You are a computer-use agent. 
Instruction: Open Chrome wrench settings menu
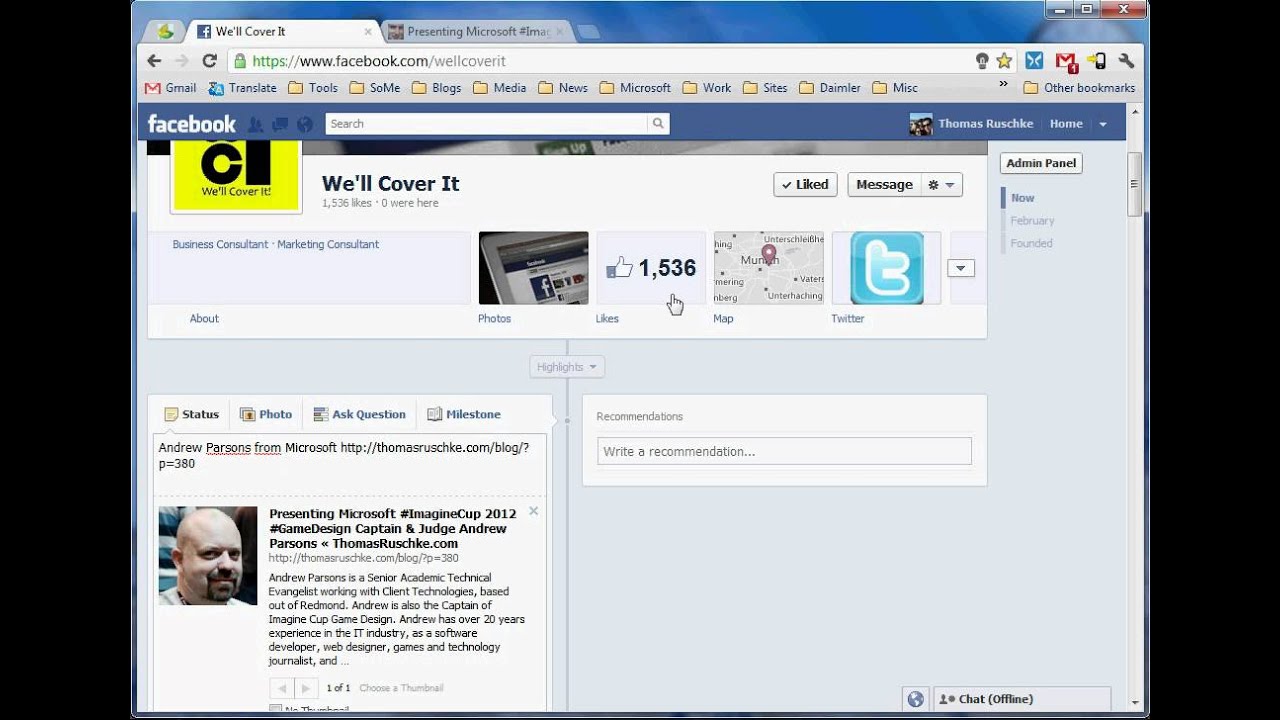[x=1126, y=61]
